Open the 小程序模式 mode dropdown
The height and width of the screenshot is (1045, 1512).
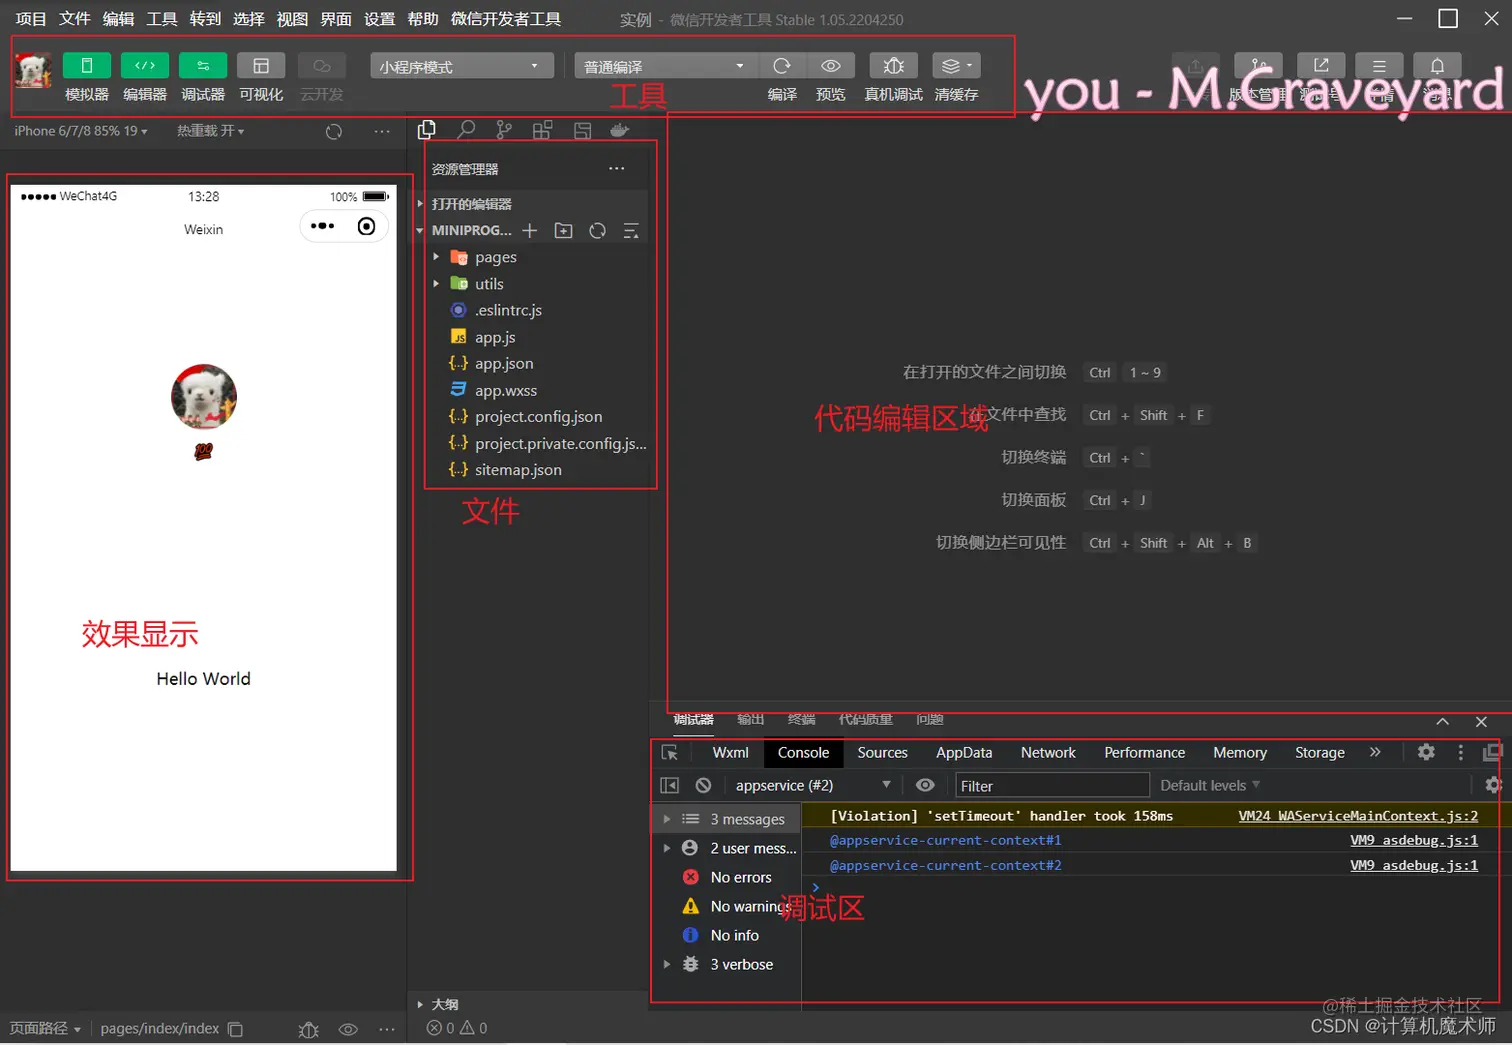462,66
